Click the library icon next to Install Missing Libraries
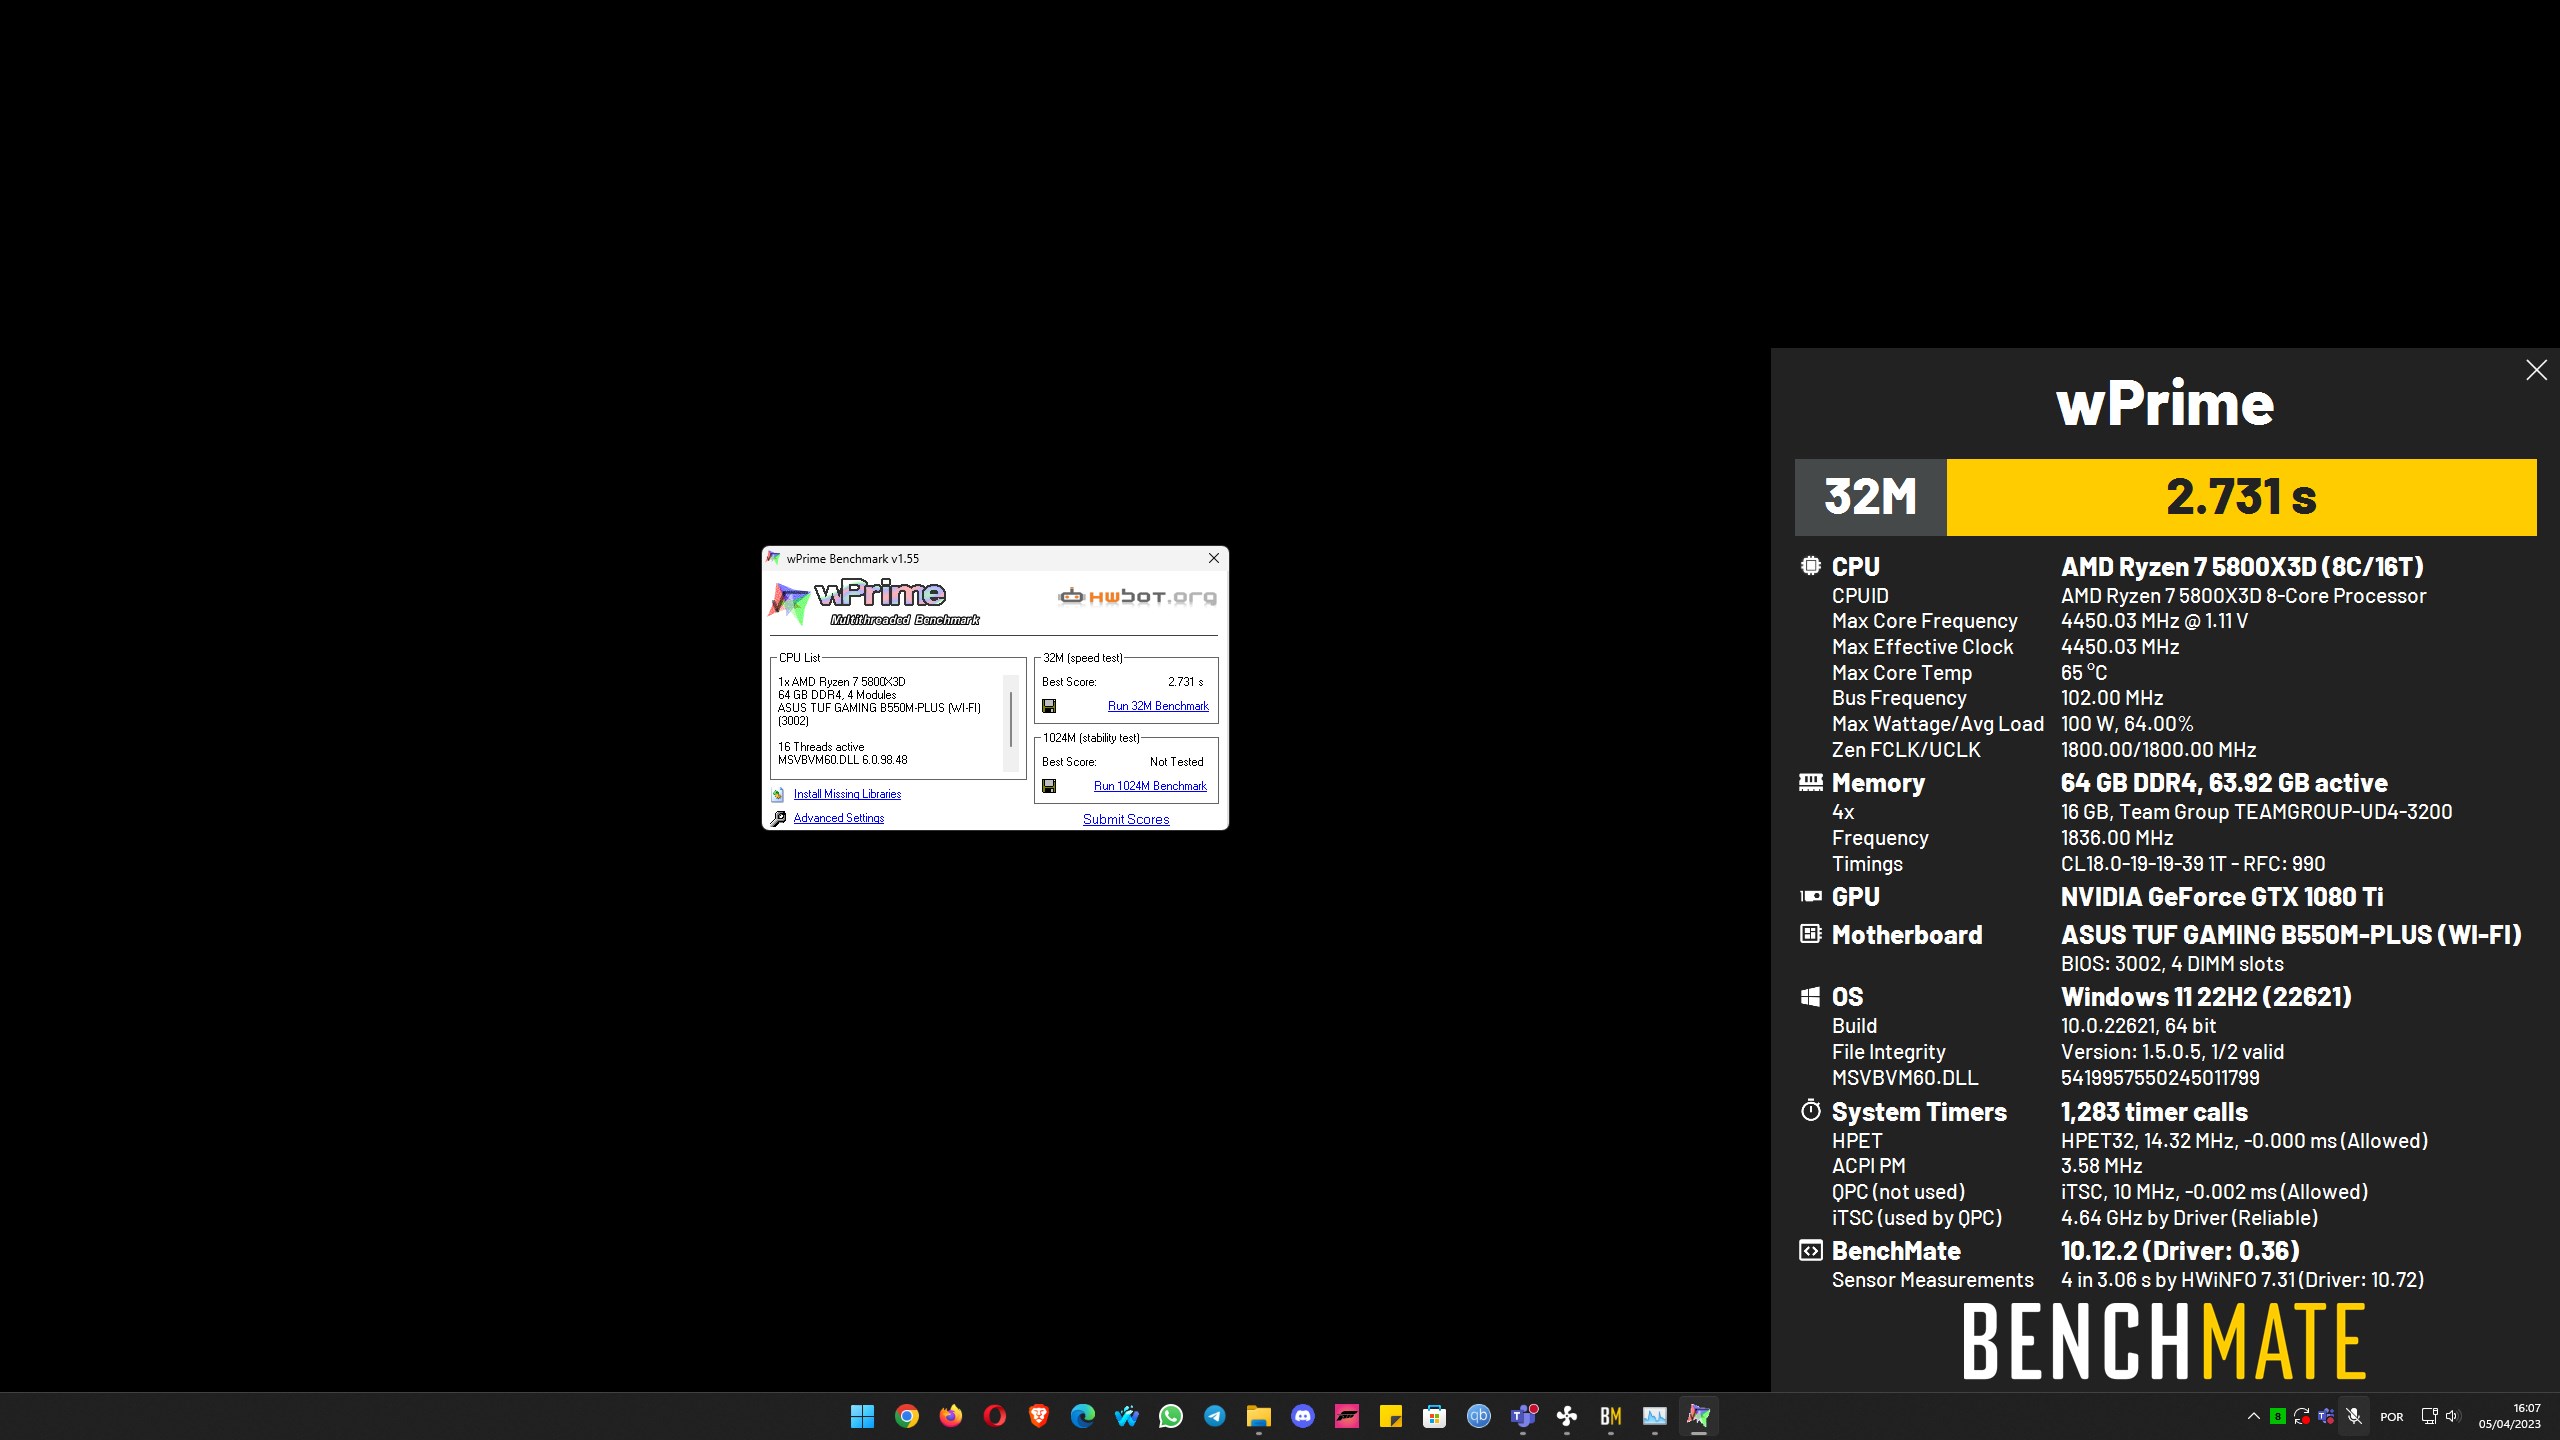This screenshot has height=1440, width=2560. [778, 794]
